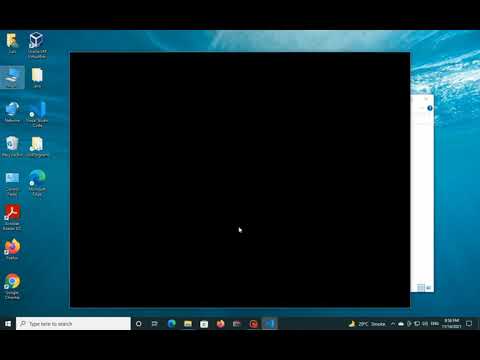This screenshot has width=480, height=360.
Task: Open the Windows Start menu
Action: [x=8, y=323]
